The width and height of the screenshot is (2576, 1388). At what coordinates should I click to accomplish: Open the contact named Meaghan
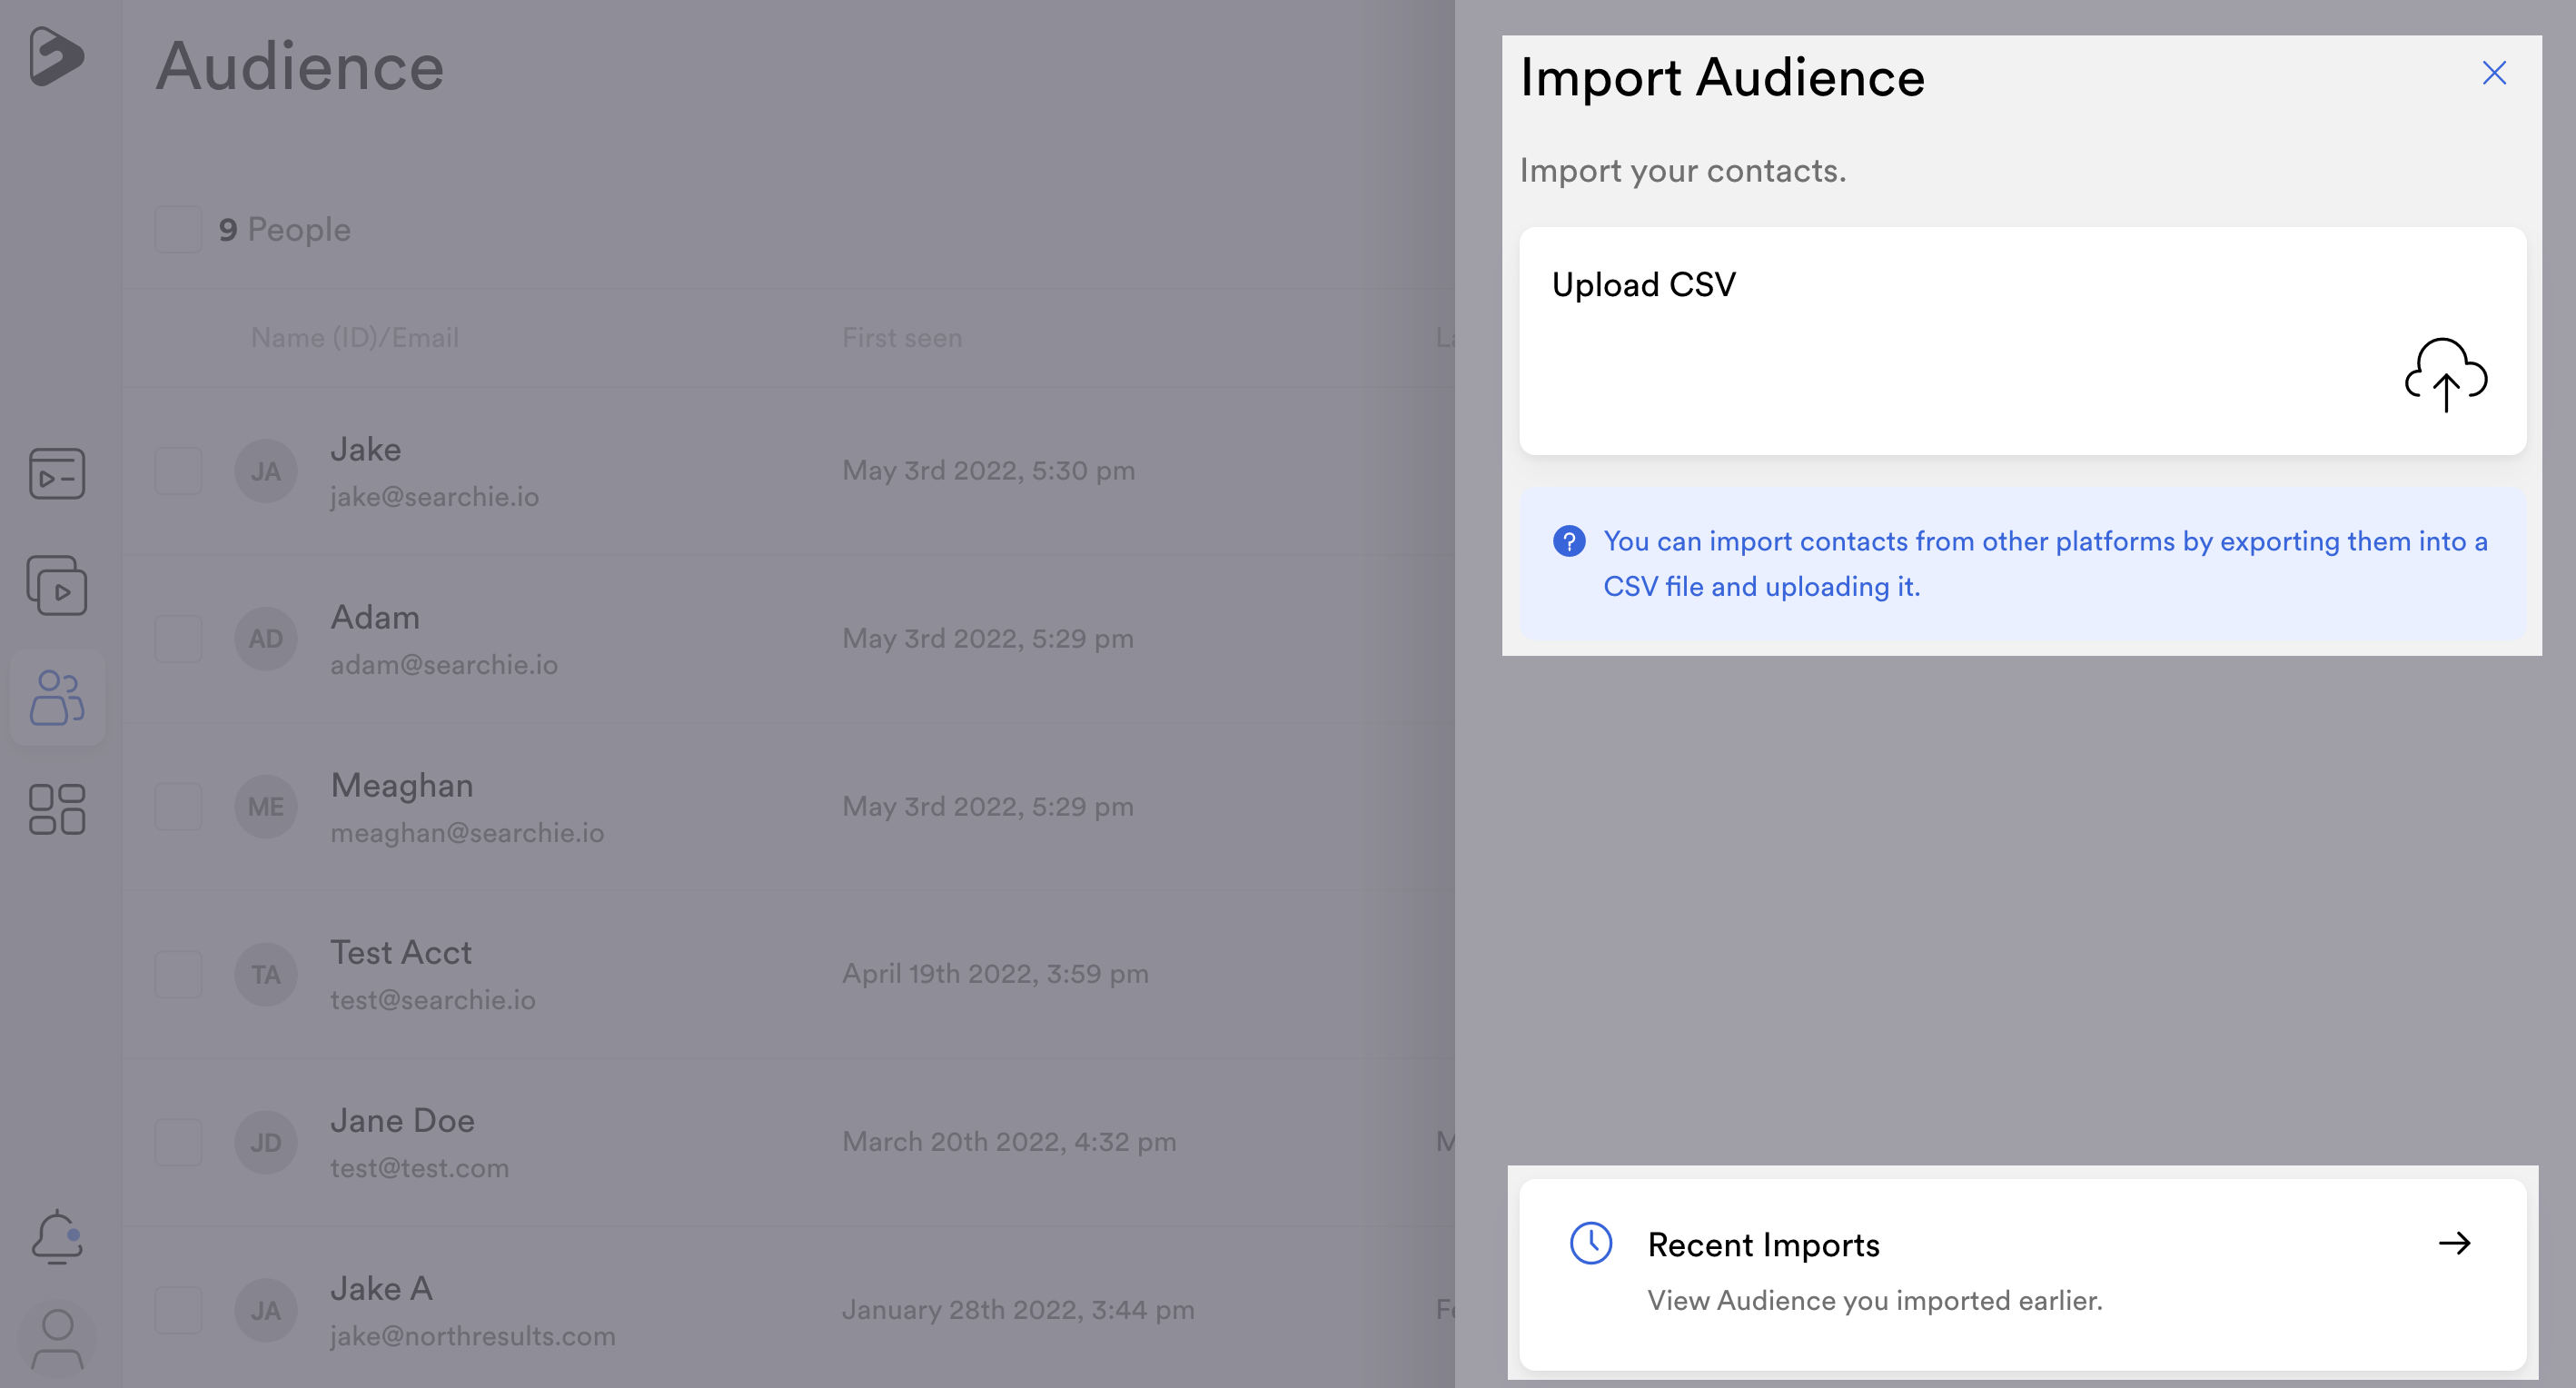point(402,786)
